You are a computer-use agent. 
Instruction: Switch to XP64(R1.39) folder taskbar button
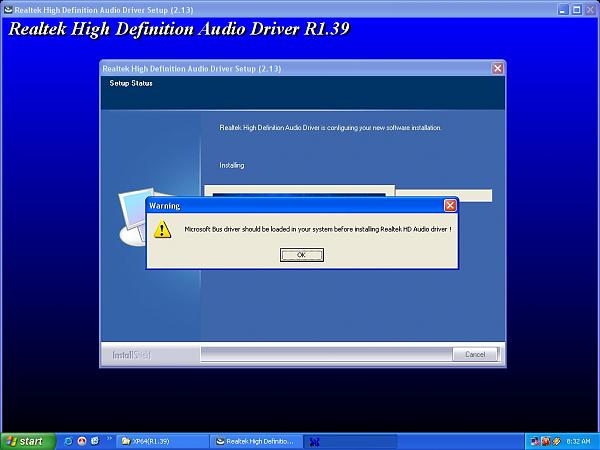(x=162, y=442)
